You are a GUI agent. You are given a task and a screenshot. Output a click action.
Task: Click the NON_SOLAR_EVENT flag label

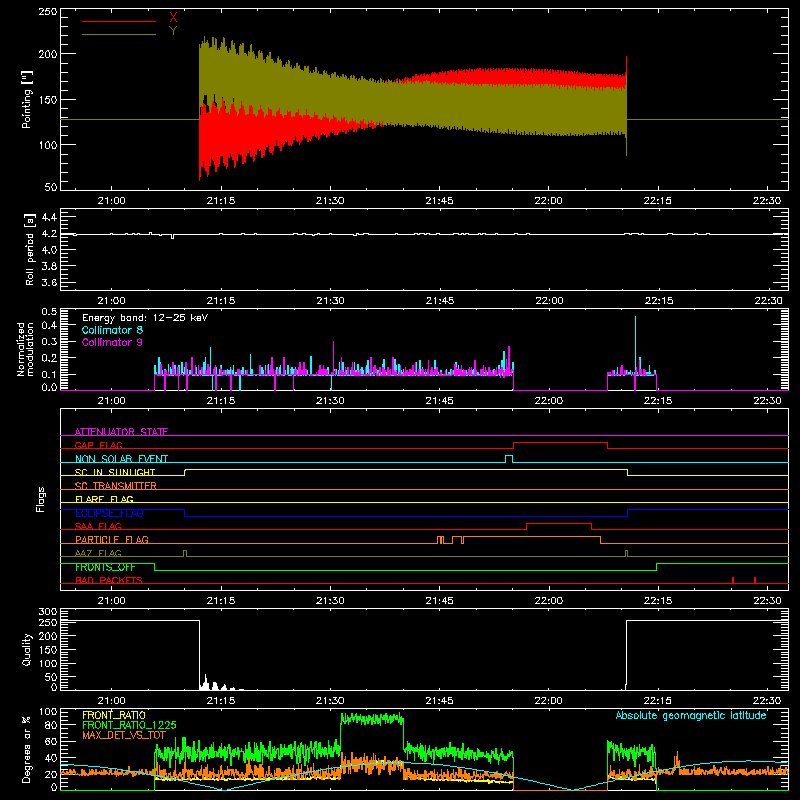pyautogui.click(x=121, y=459)
